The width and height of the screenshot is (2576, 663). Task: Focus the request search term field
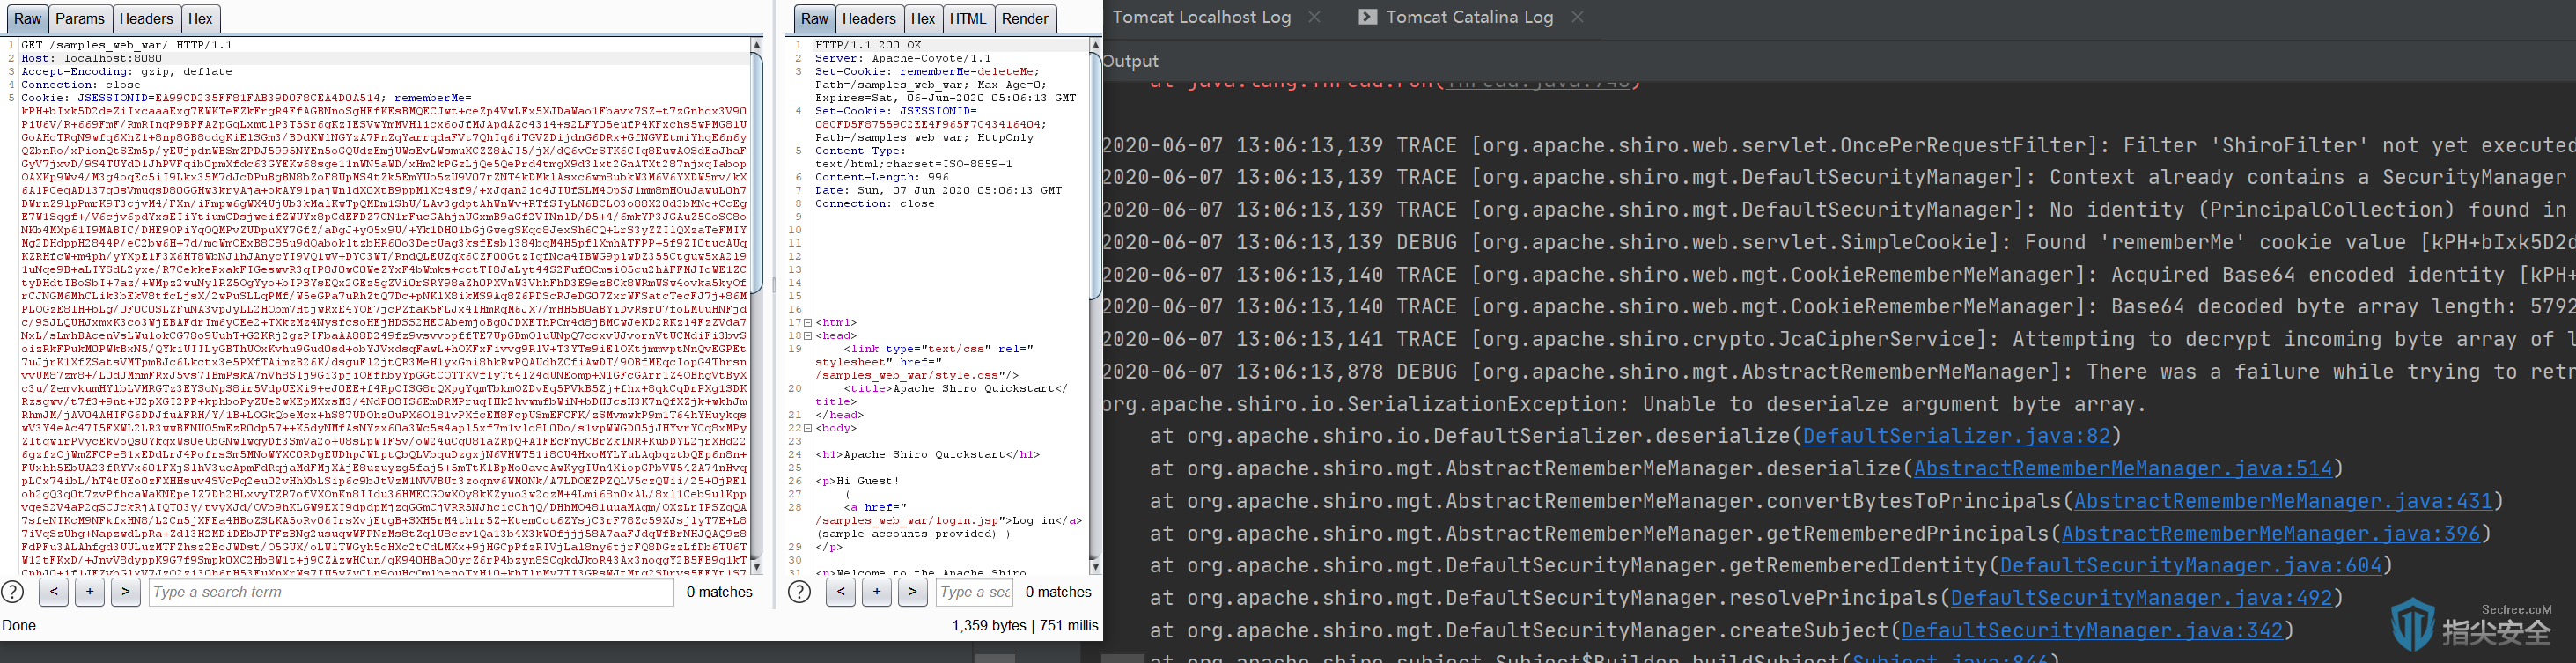(x=411, y=592)
